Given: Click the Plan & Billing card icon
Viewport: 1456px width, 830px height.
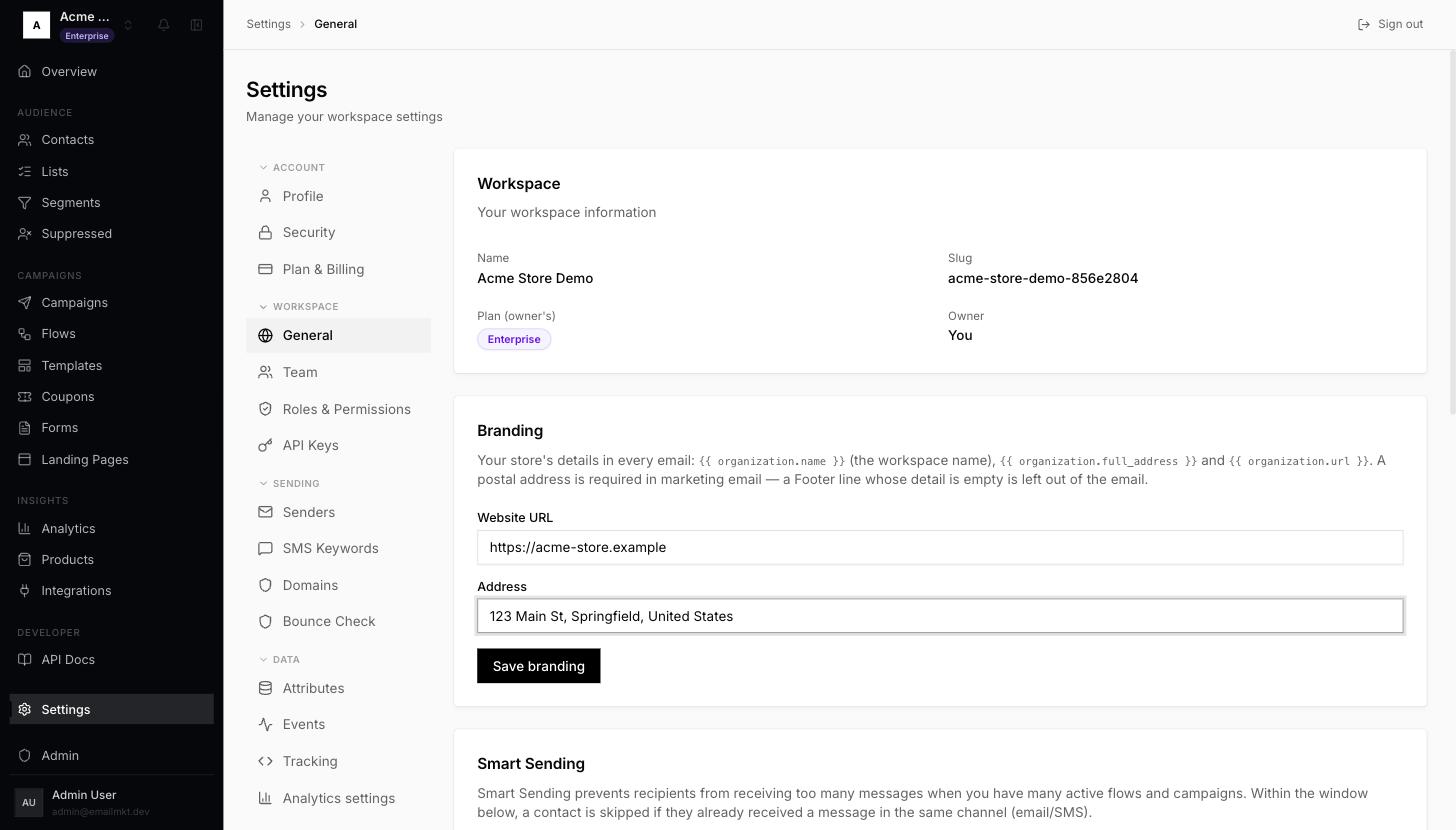Looking at the screenshot, I should [x=265, y=270].
